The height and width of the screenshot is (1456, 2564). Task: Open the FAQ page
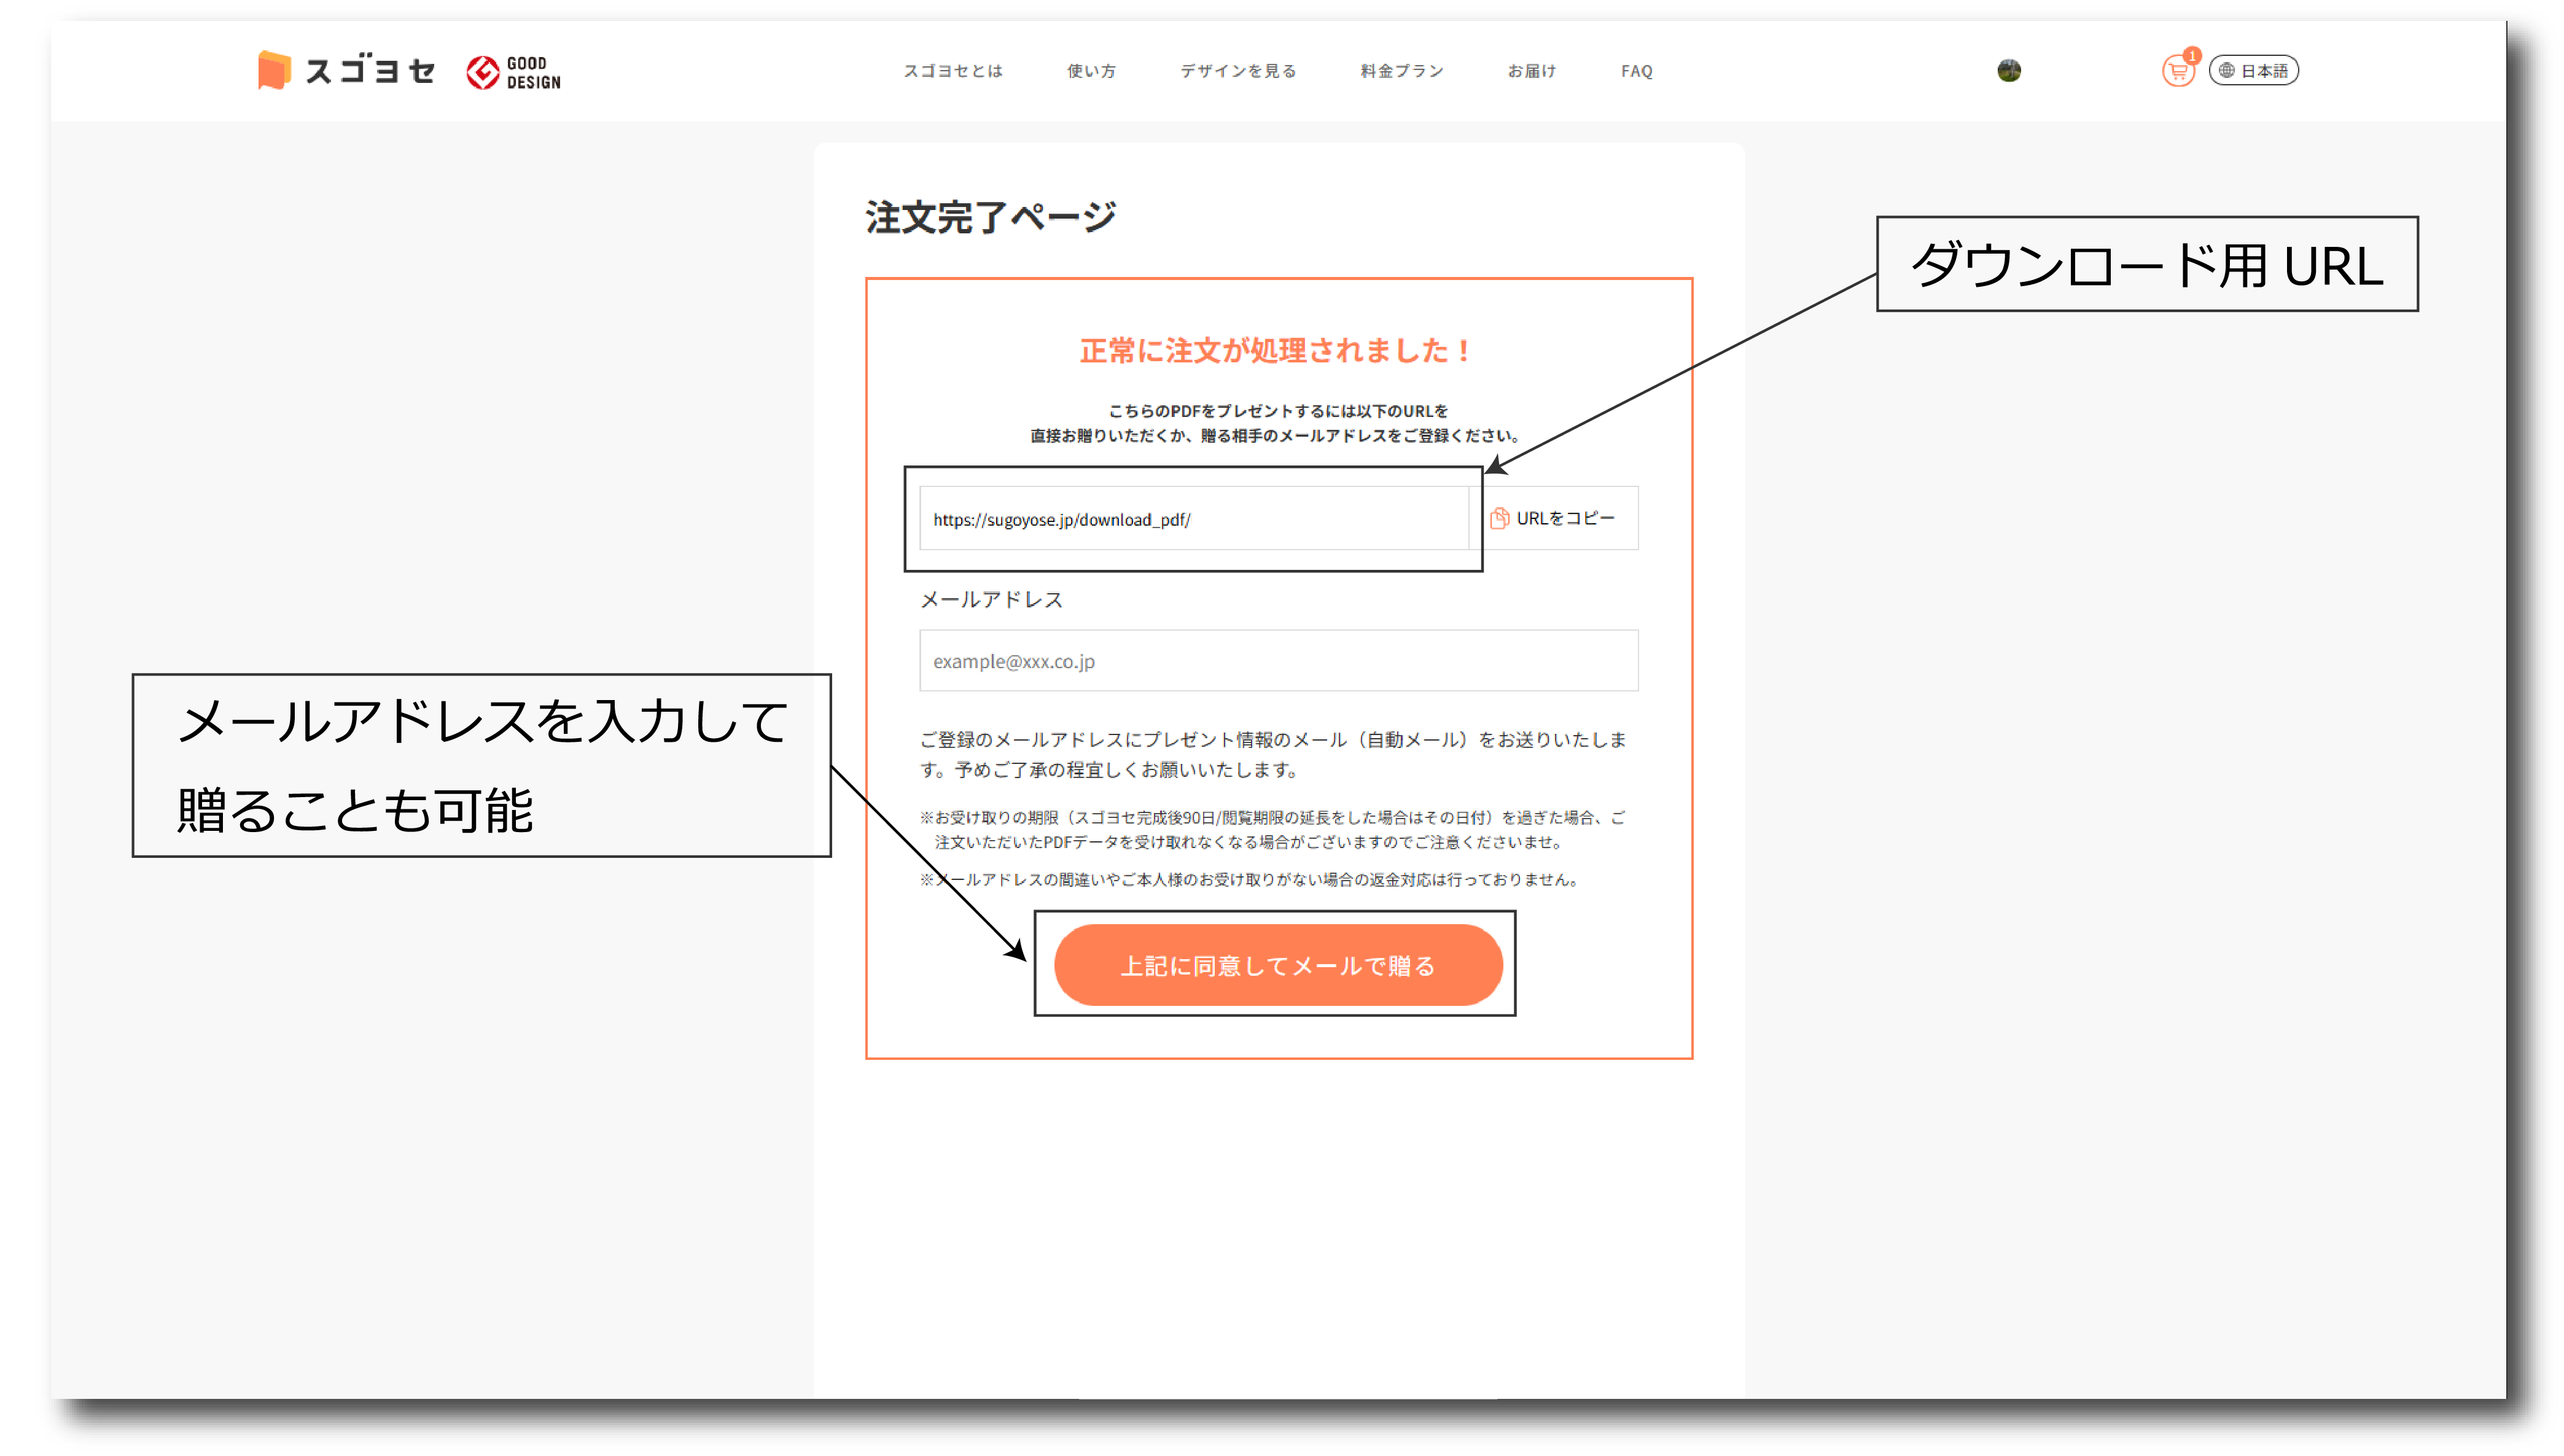(x=1636, y=71)
